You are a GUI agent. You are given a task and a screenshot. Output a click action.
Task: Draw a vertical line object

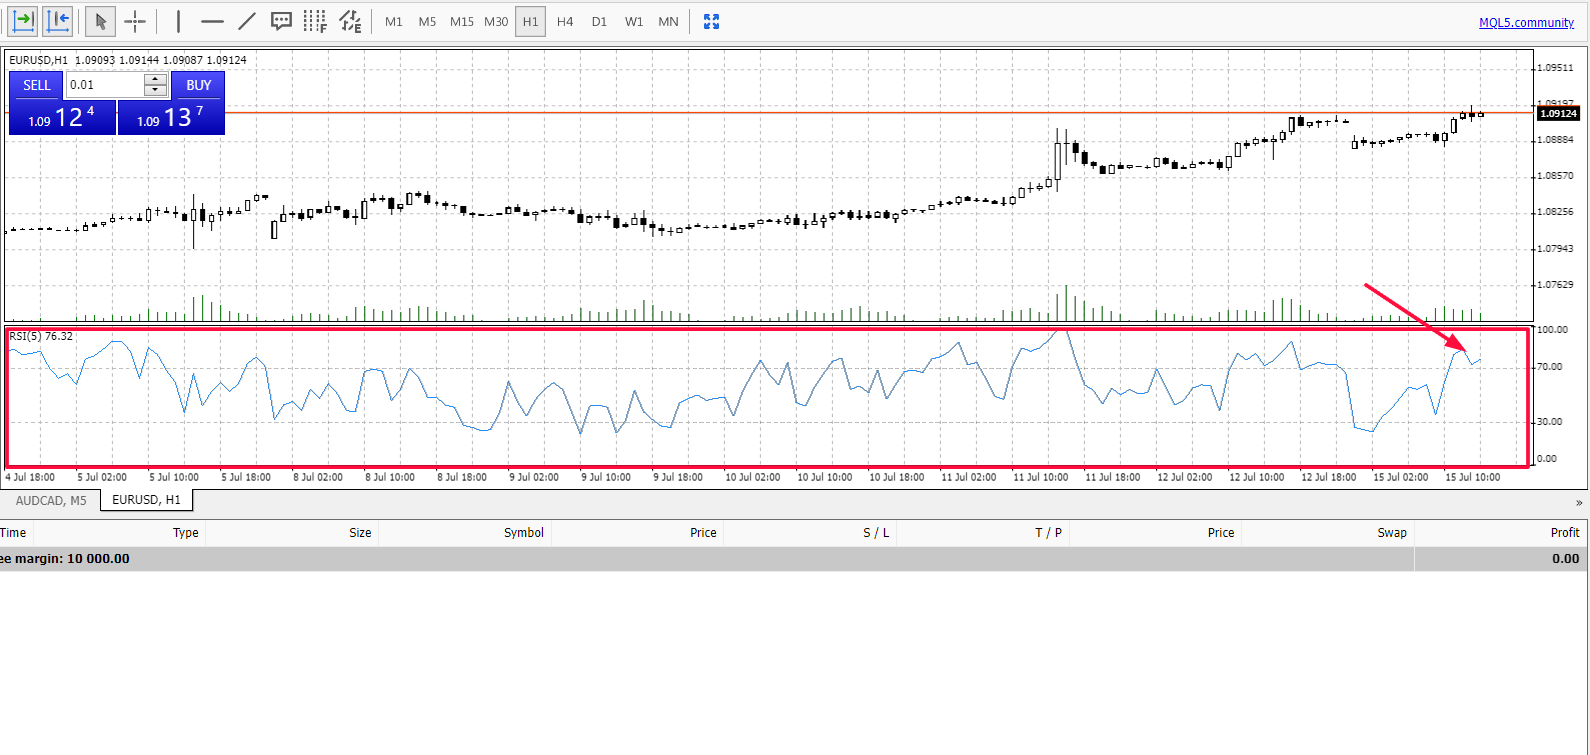178,21
